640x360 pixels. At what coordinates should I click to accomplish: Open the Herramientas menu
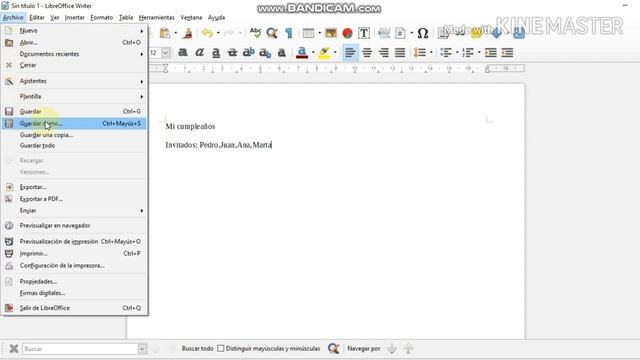(x=157, y=18)
